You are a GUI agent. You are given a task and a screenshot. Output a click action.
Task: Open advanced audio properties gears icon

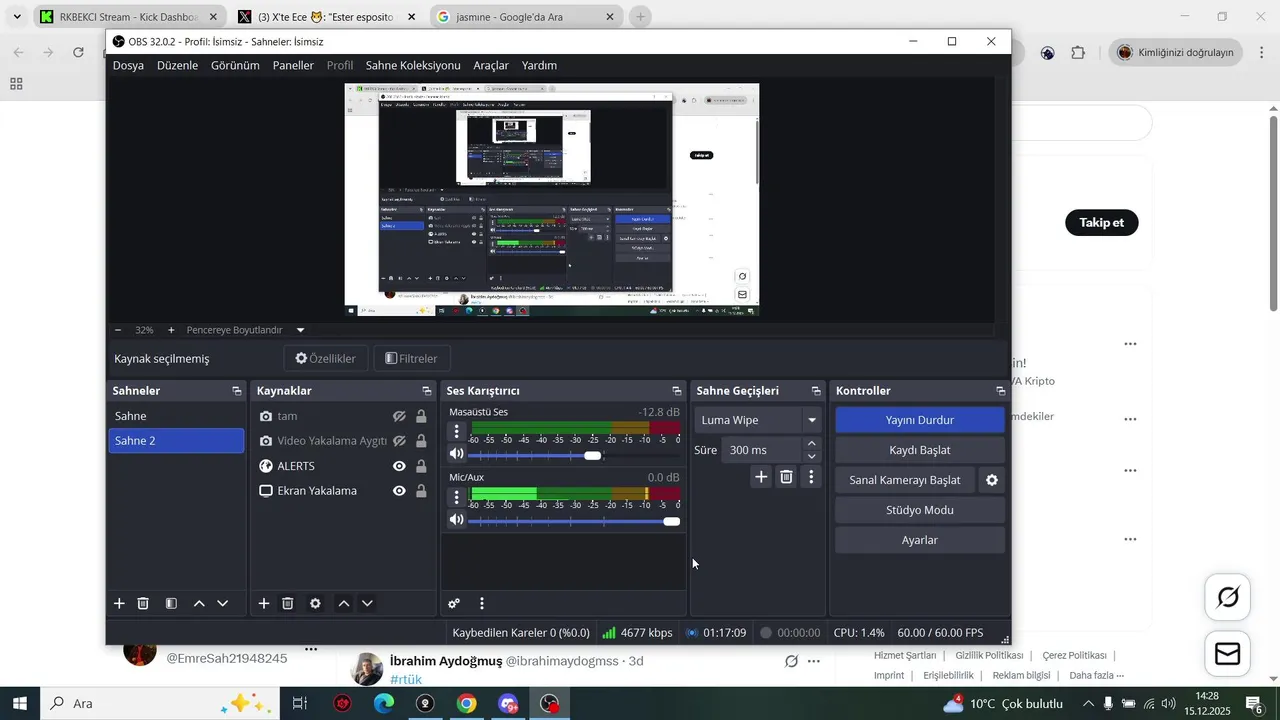(x=454, y=603)
